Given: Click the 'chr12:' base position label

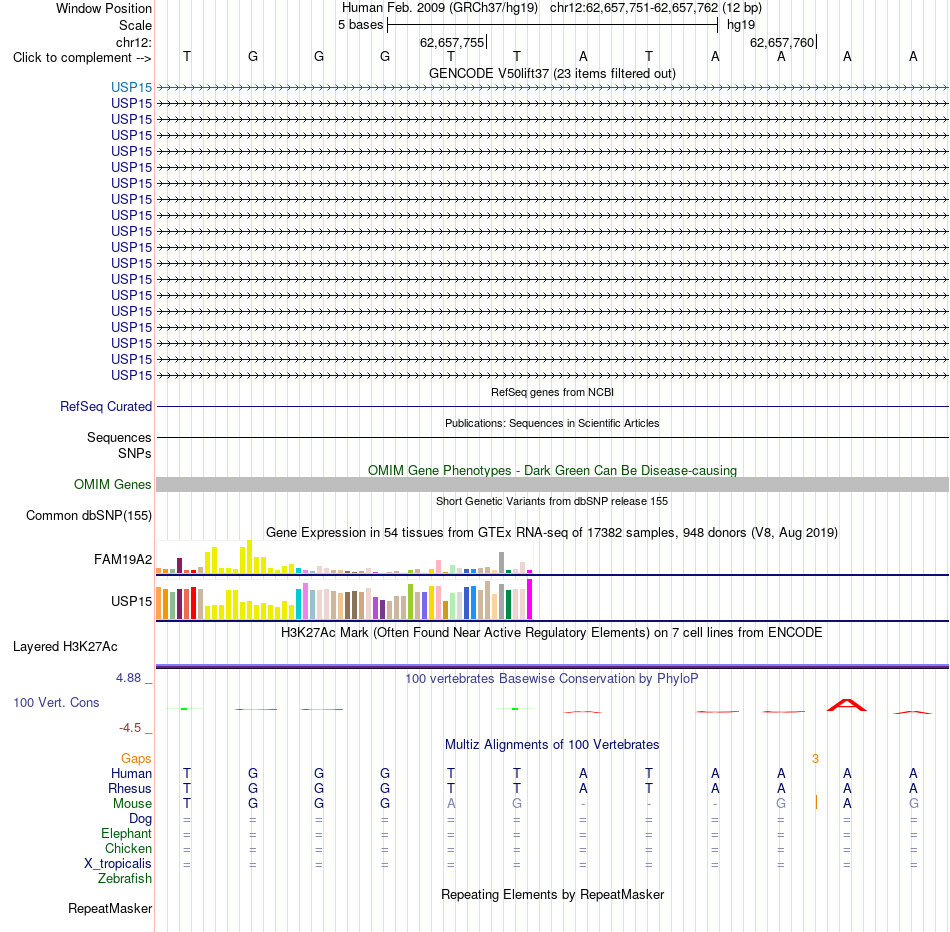Looking at the screenshot, I should [x=133, y=42].
